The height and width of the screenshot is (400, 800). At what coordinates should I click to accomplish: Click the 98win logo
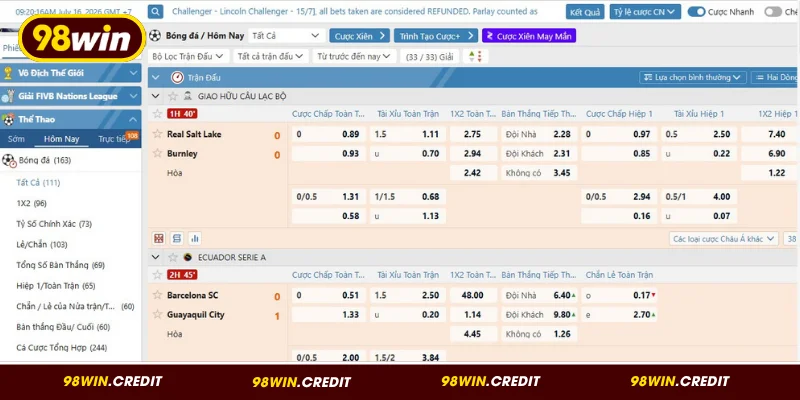[x=82, y=39]
